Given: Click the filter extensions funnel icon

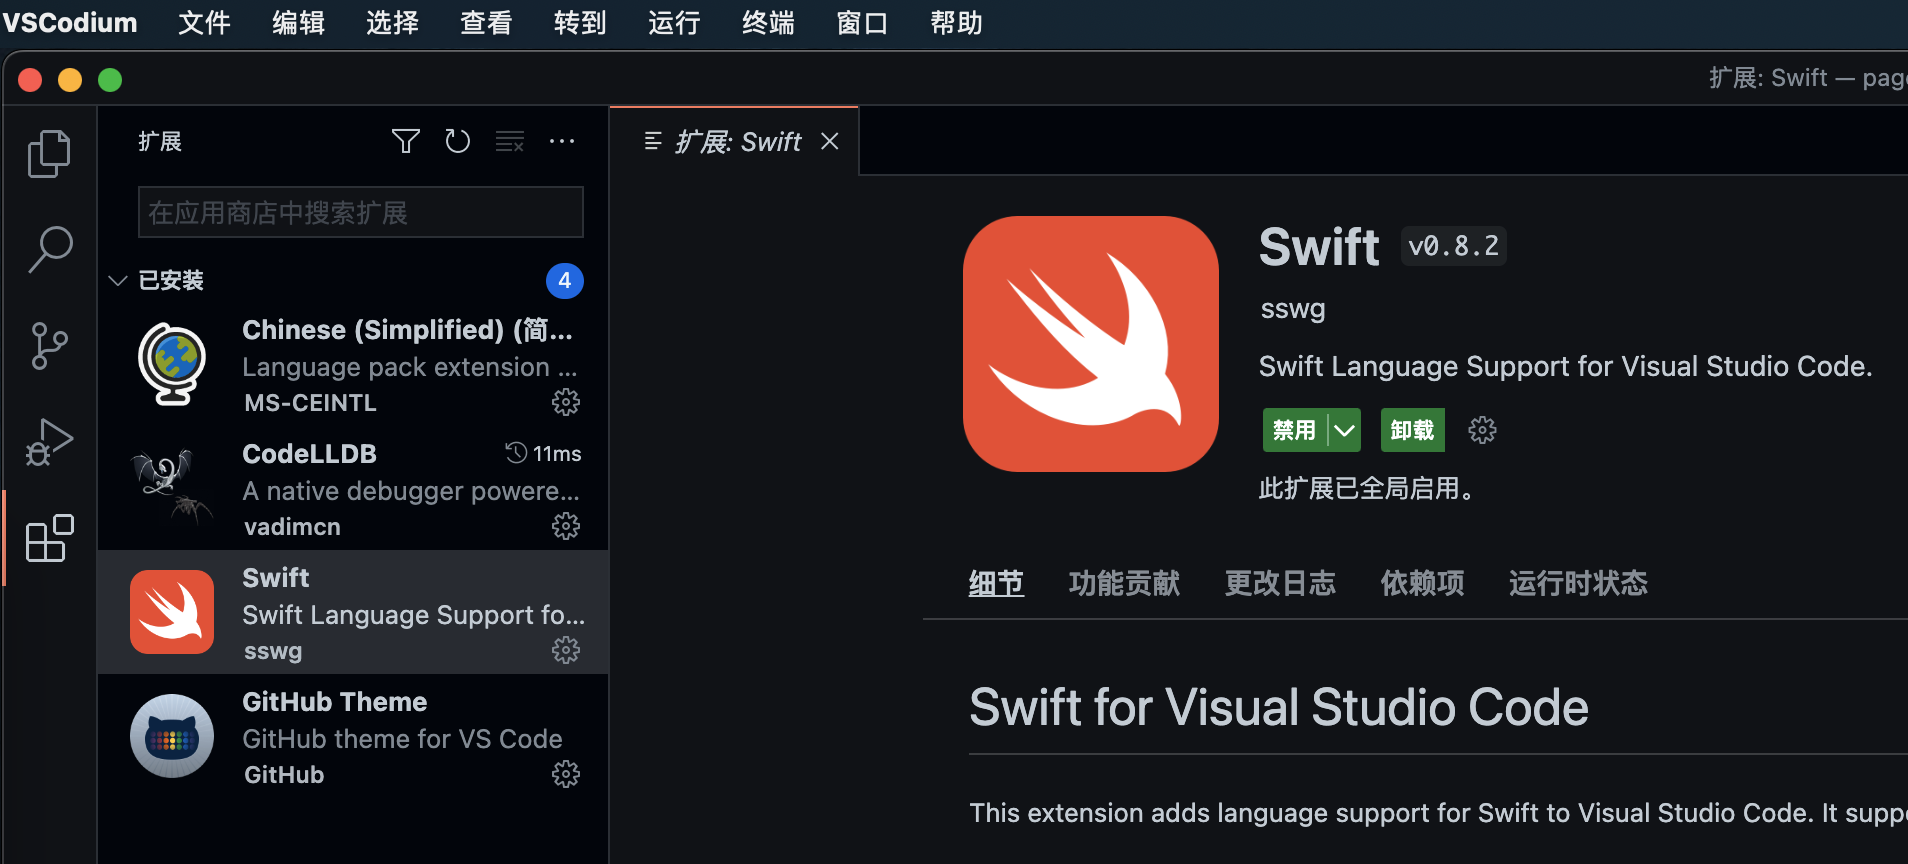Looking at the screenshot, I should tap(405, 141).
